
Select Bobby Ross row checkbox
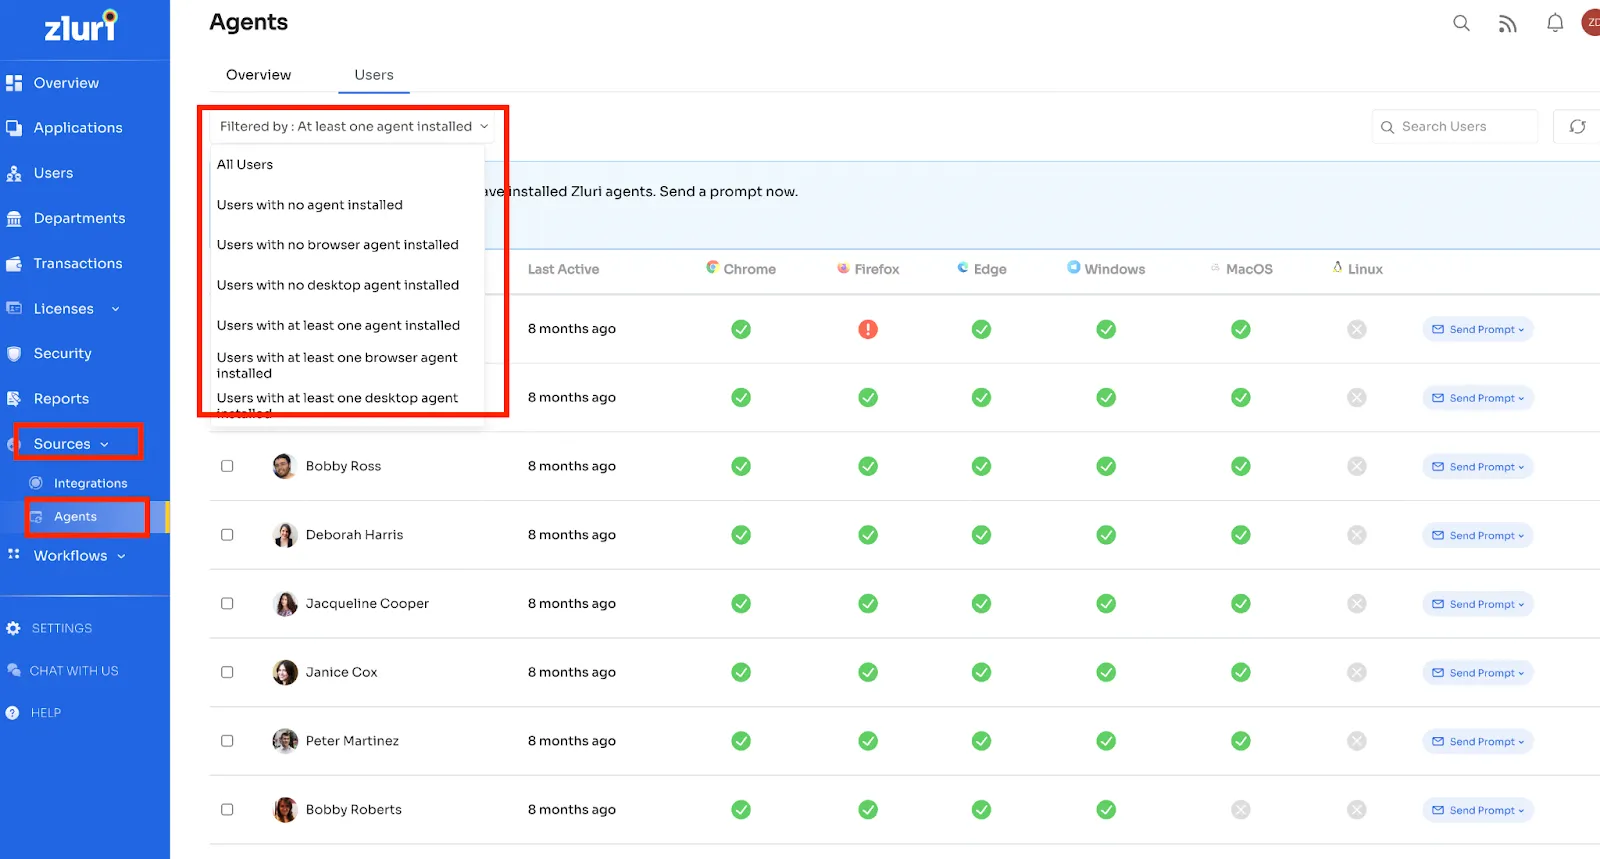coord(227,466)
